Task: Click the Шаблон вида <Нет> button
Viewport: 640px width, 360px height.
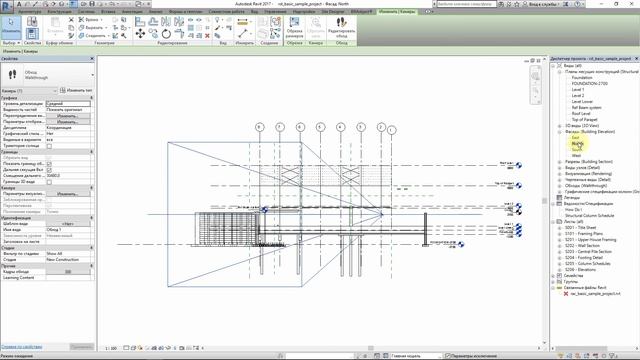Action: point(68,224)
